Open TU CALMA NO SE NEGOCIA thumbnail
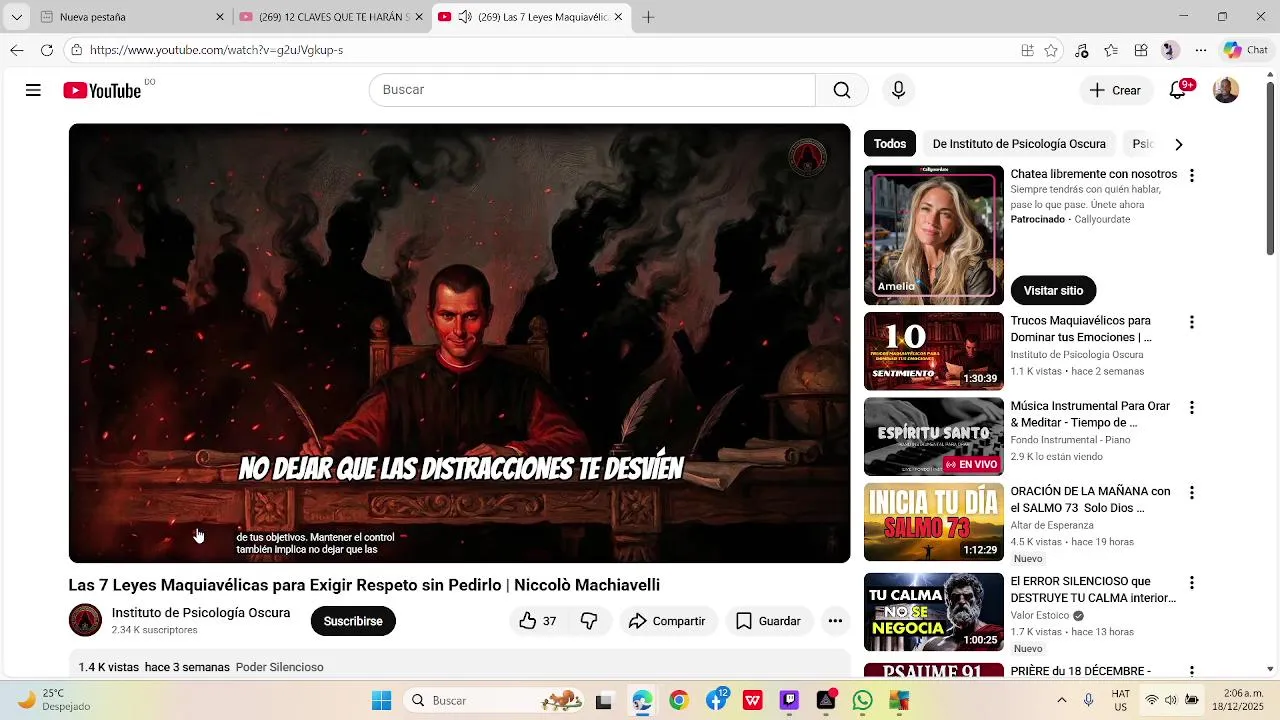The image size is (1280, 720). click(933, 612)
